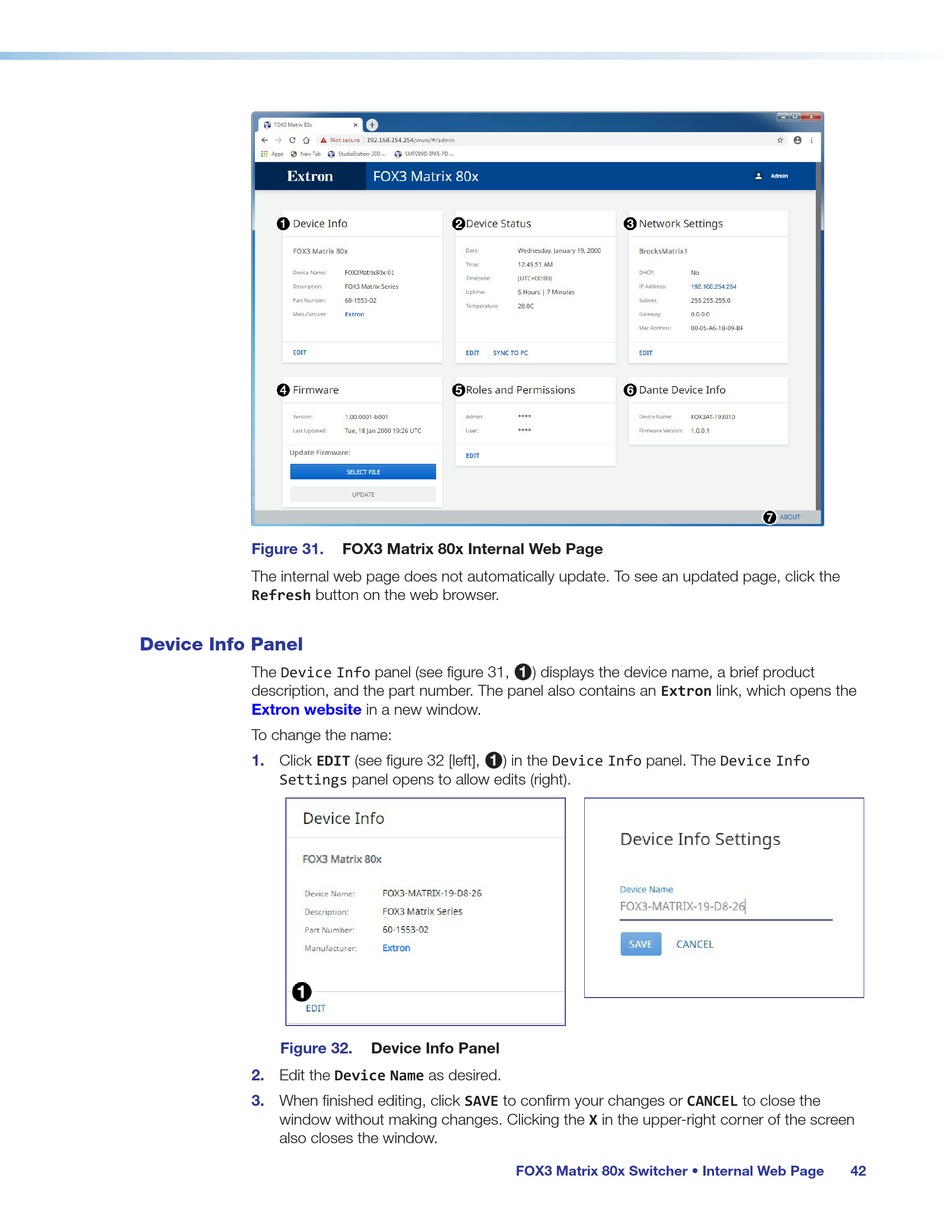Click the browser address bar URL

click(410, 140)
